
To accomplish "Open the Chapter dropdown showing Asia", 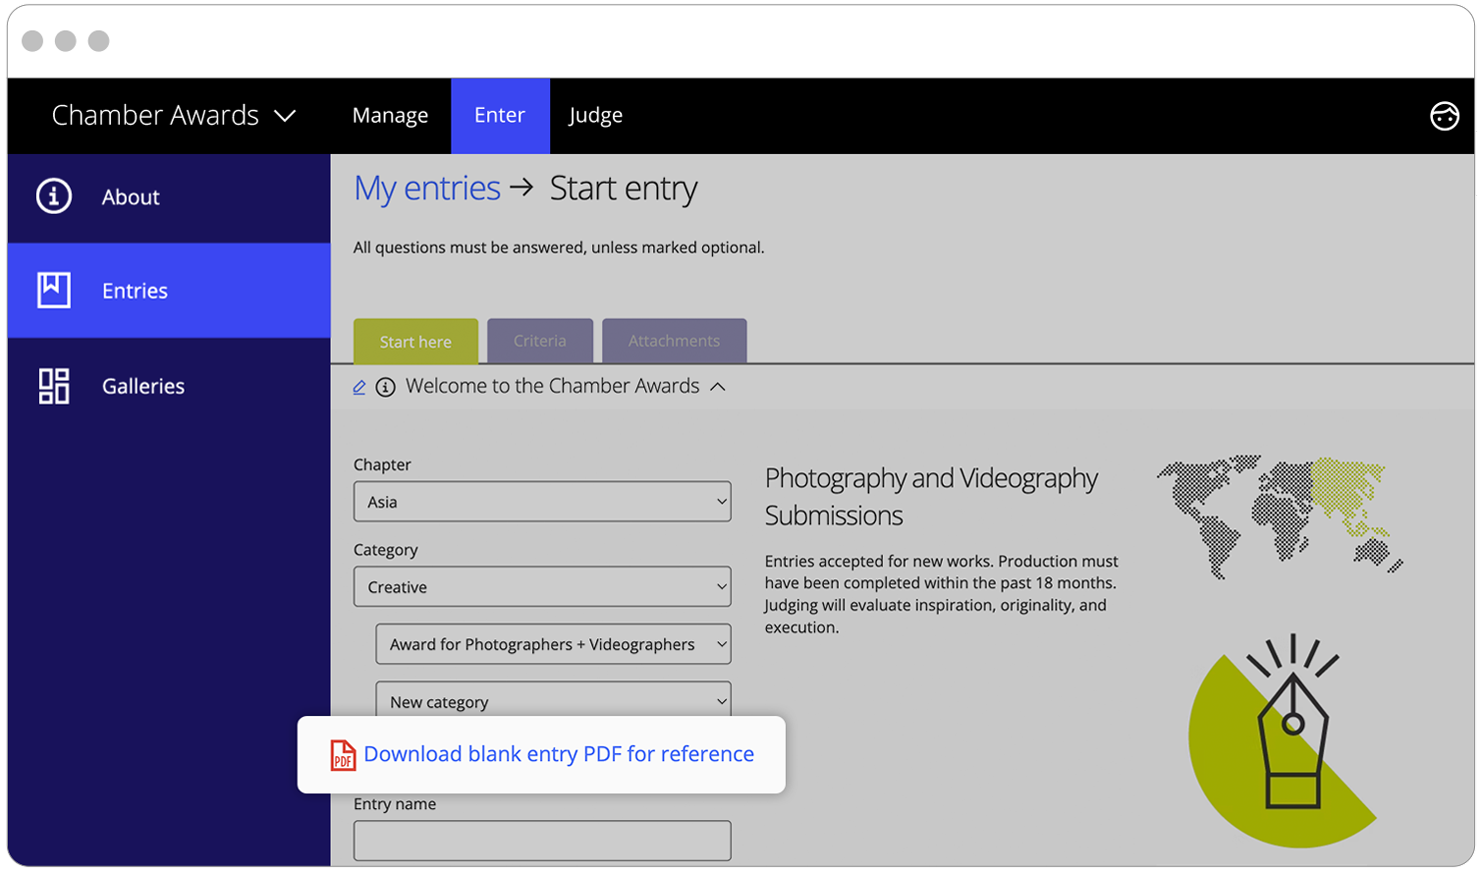I will click(x=542, y=502).
